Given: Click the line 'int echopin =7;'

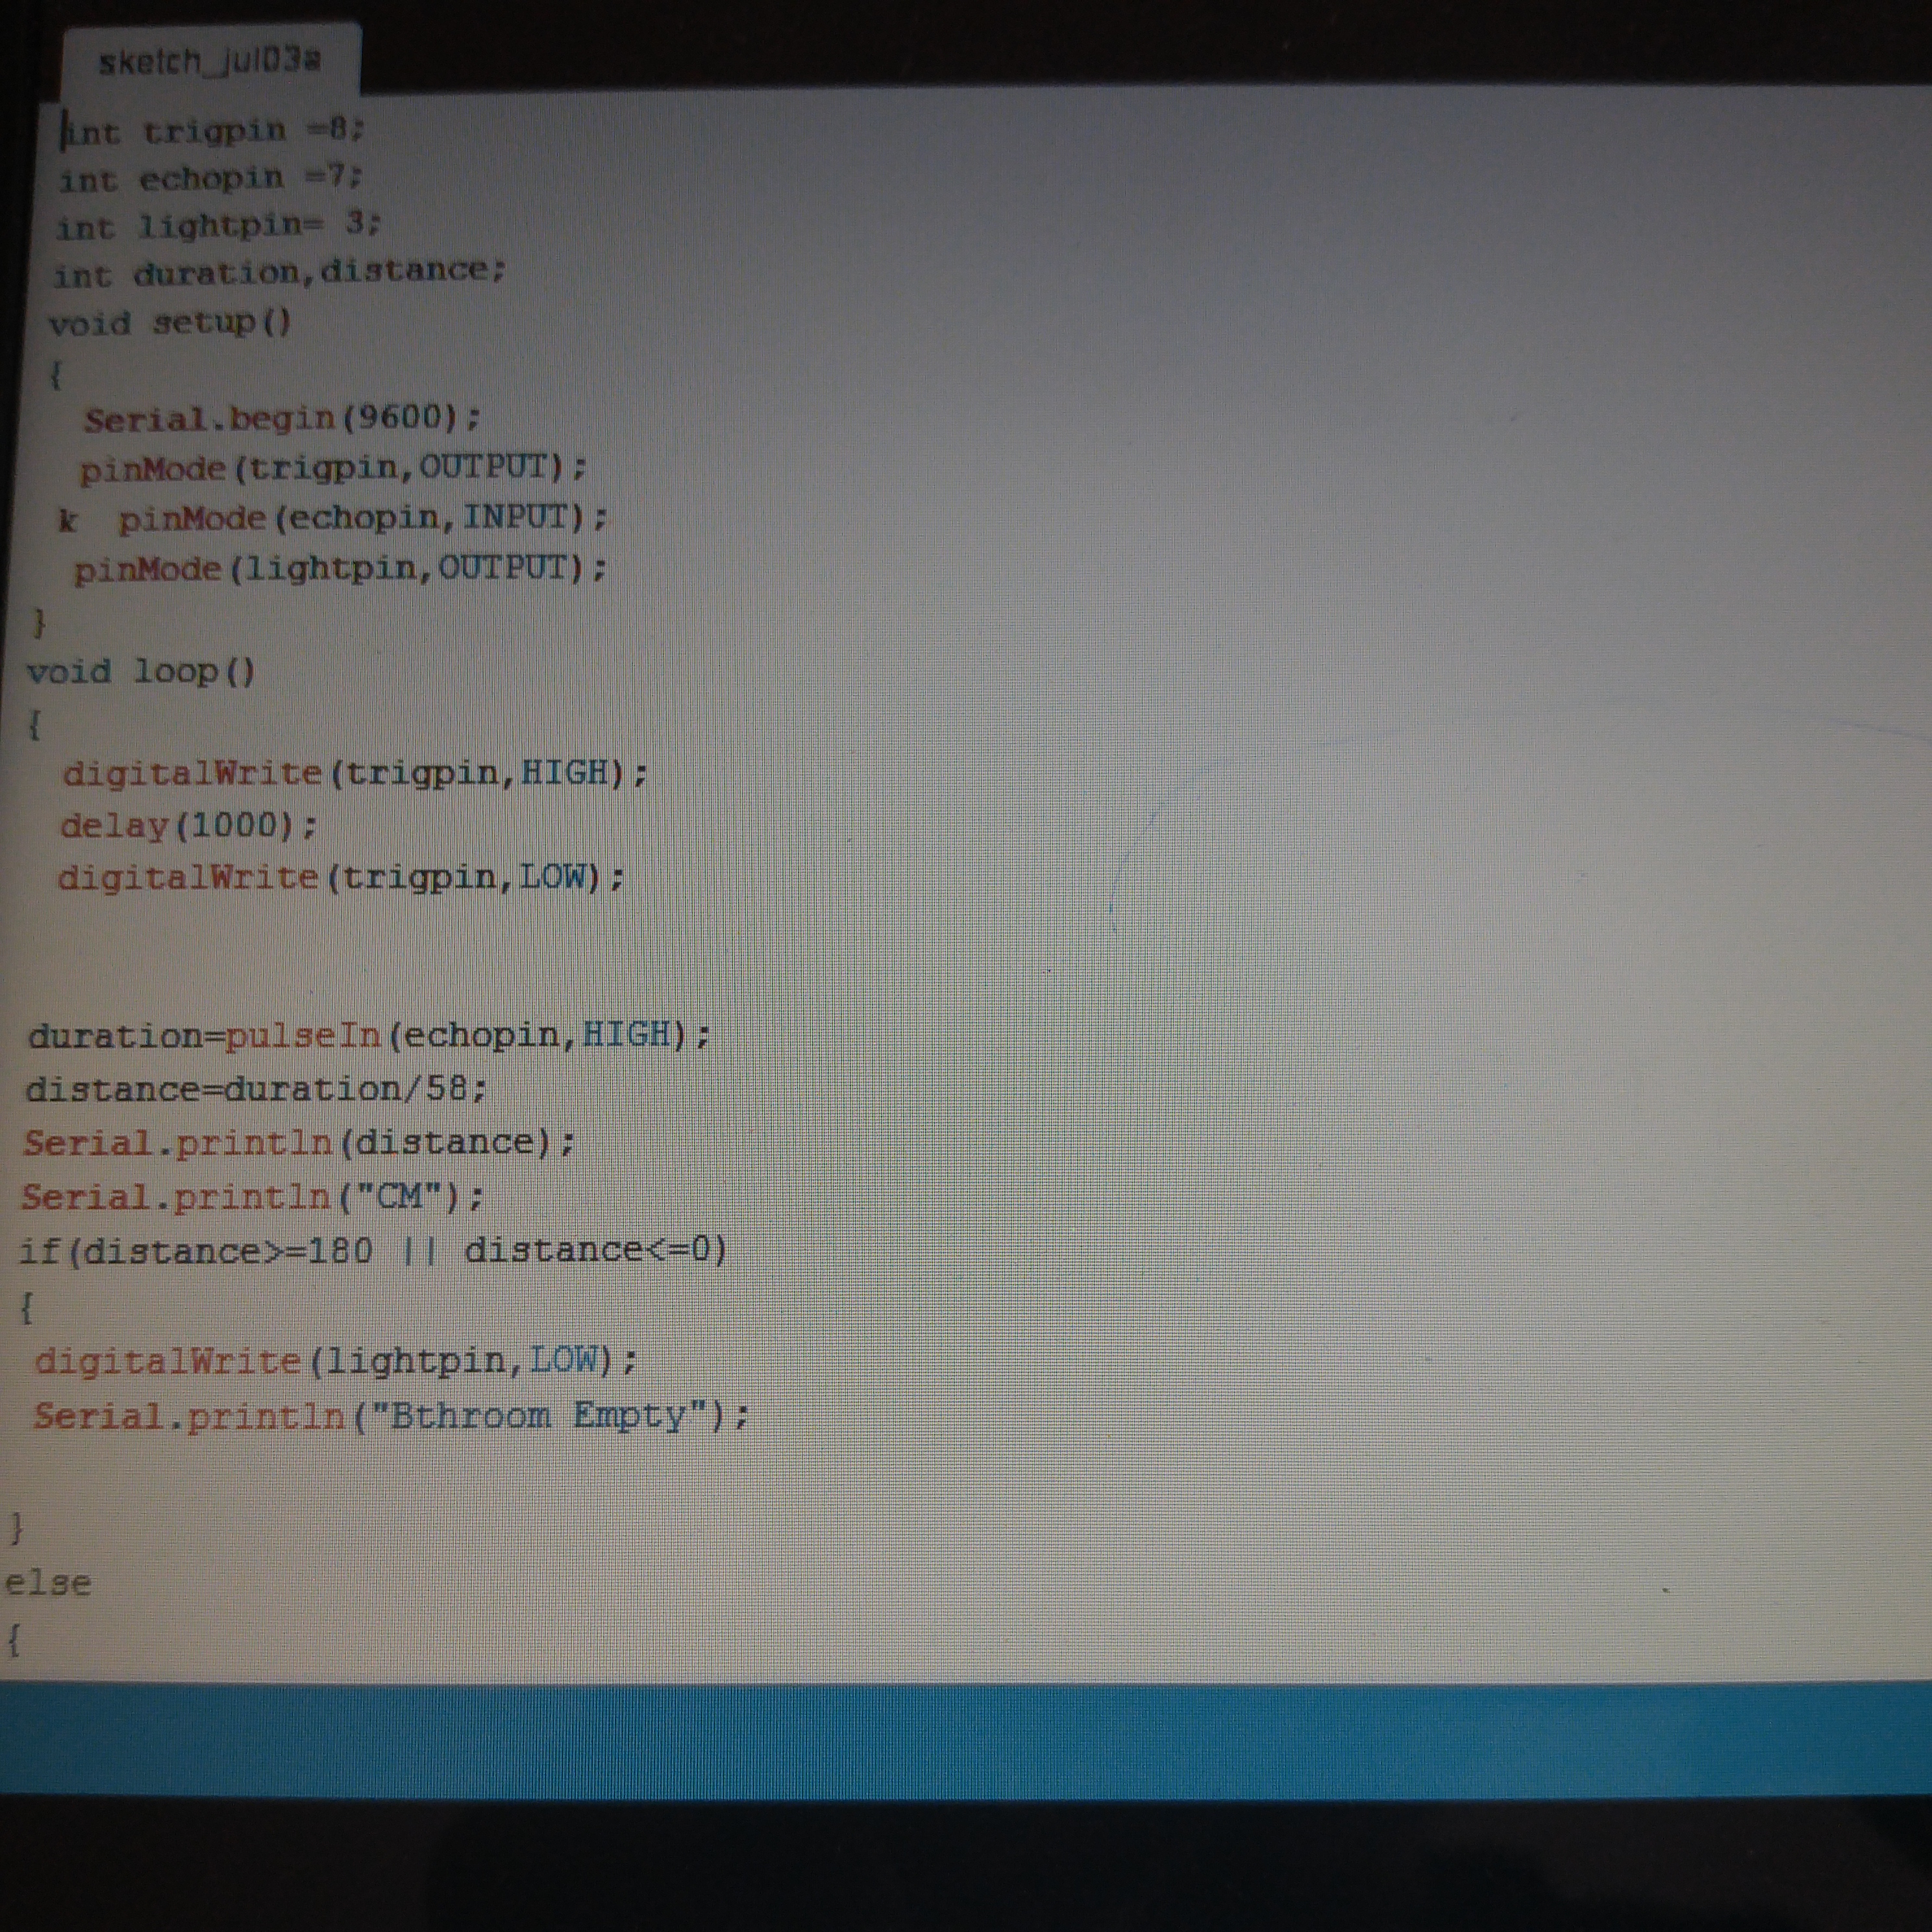Looking at the screenshot, I should [x=210, y=179].
